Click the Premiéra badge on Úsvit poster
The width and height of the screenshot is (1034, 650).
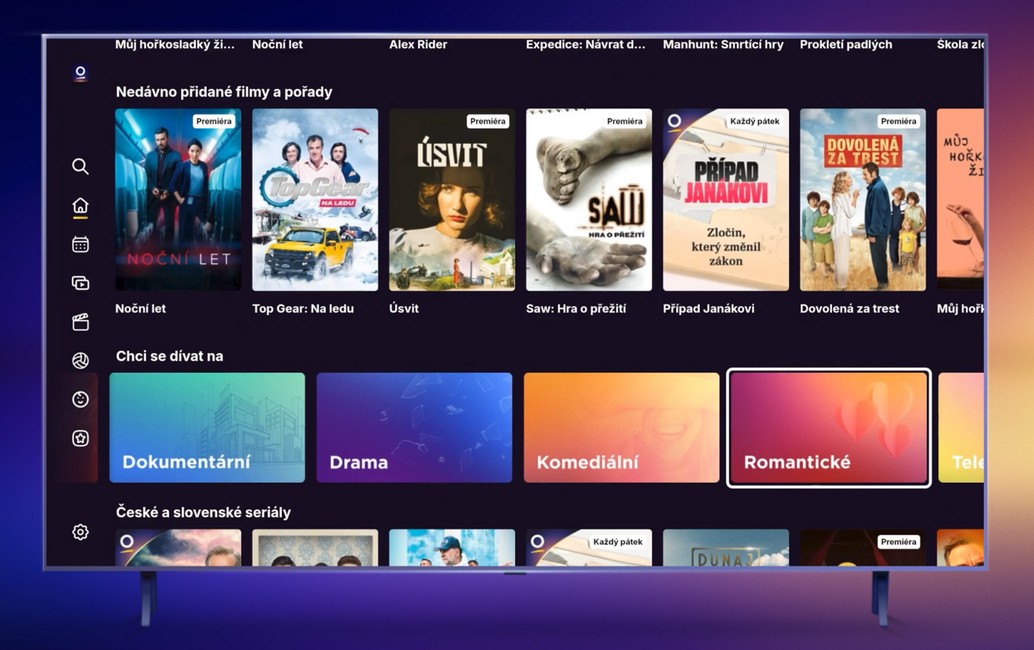pyautogui.click(x=488, y=121)
